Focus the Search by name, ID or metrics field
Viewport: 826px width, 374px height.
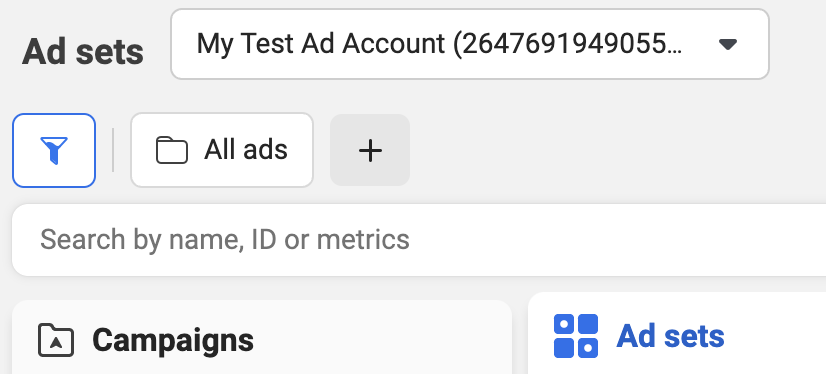pyautogui.click(x=419, y=240)
